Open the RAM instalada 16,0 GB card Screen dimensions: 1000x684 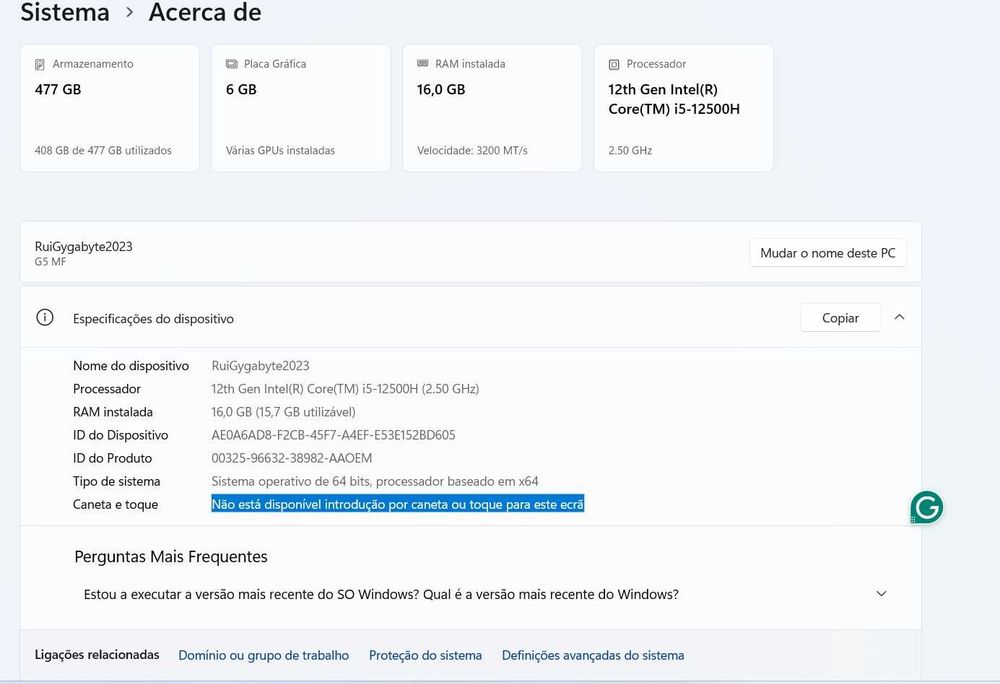(x=492, y=108)
